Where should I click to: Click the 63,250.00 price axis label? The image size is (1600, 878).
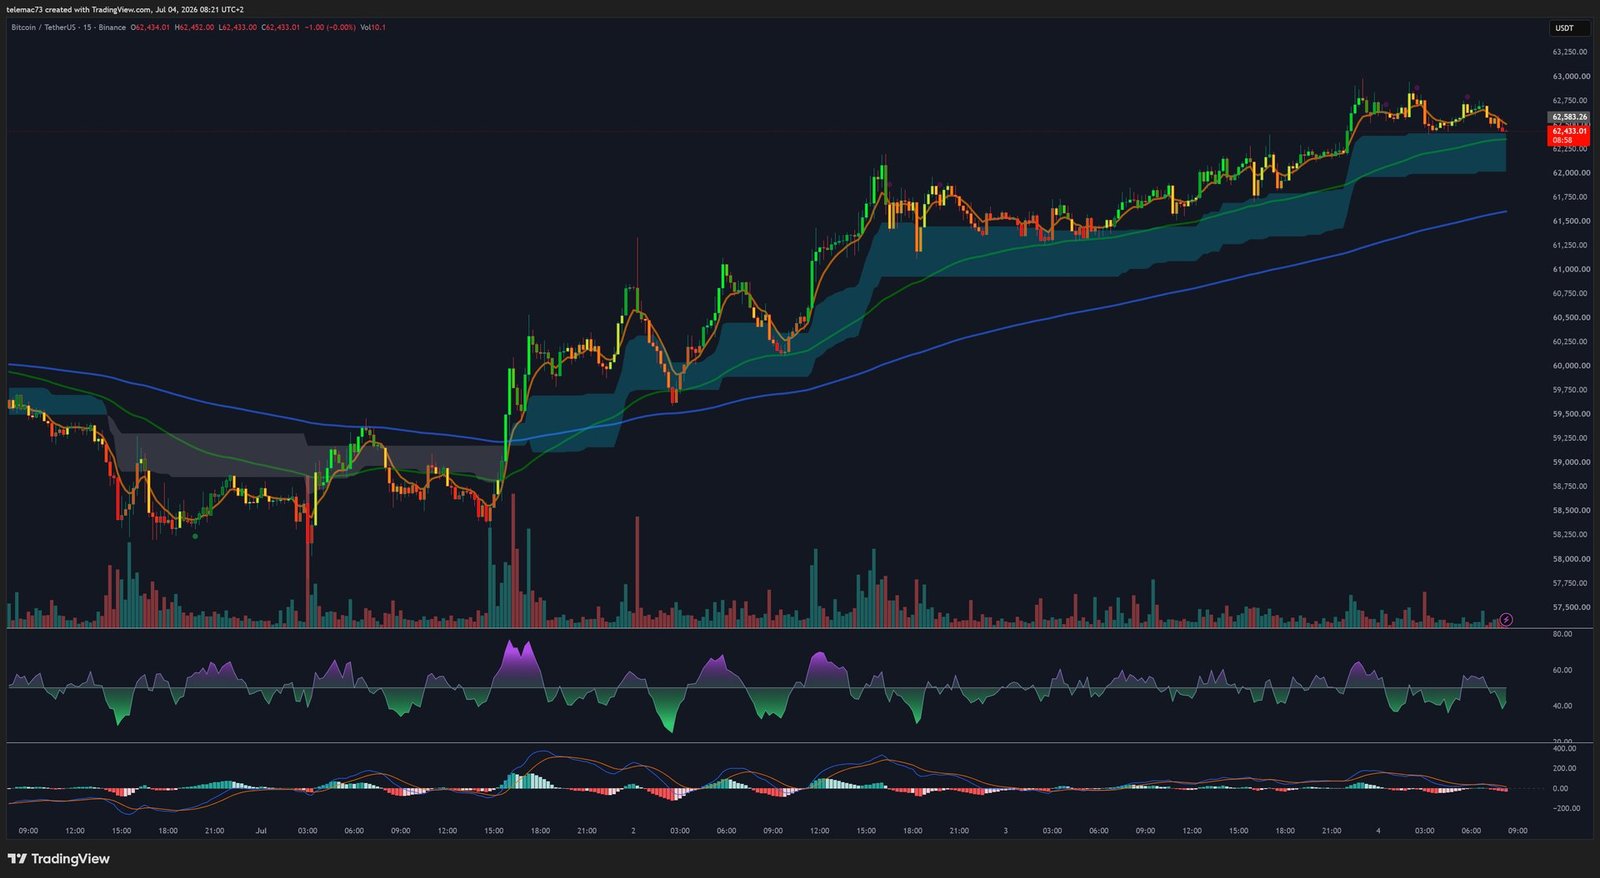click(x=1570, y=52)
